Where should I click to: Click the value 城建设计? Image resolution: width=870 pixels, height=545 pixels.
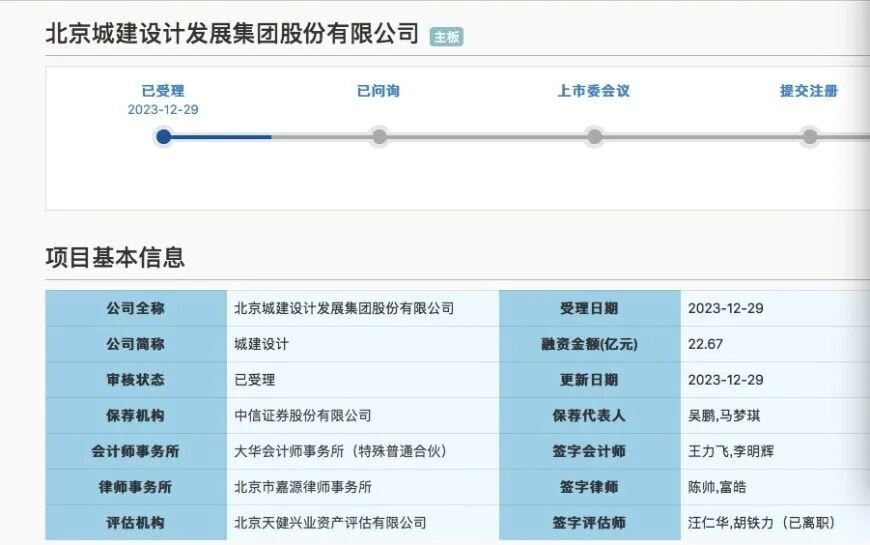point(261,344)
